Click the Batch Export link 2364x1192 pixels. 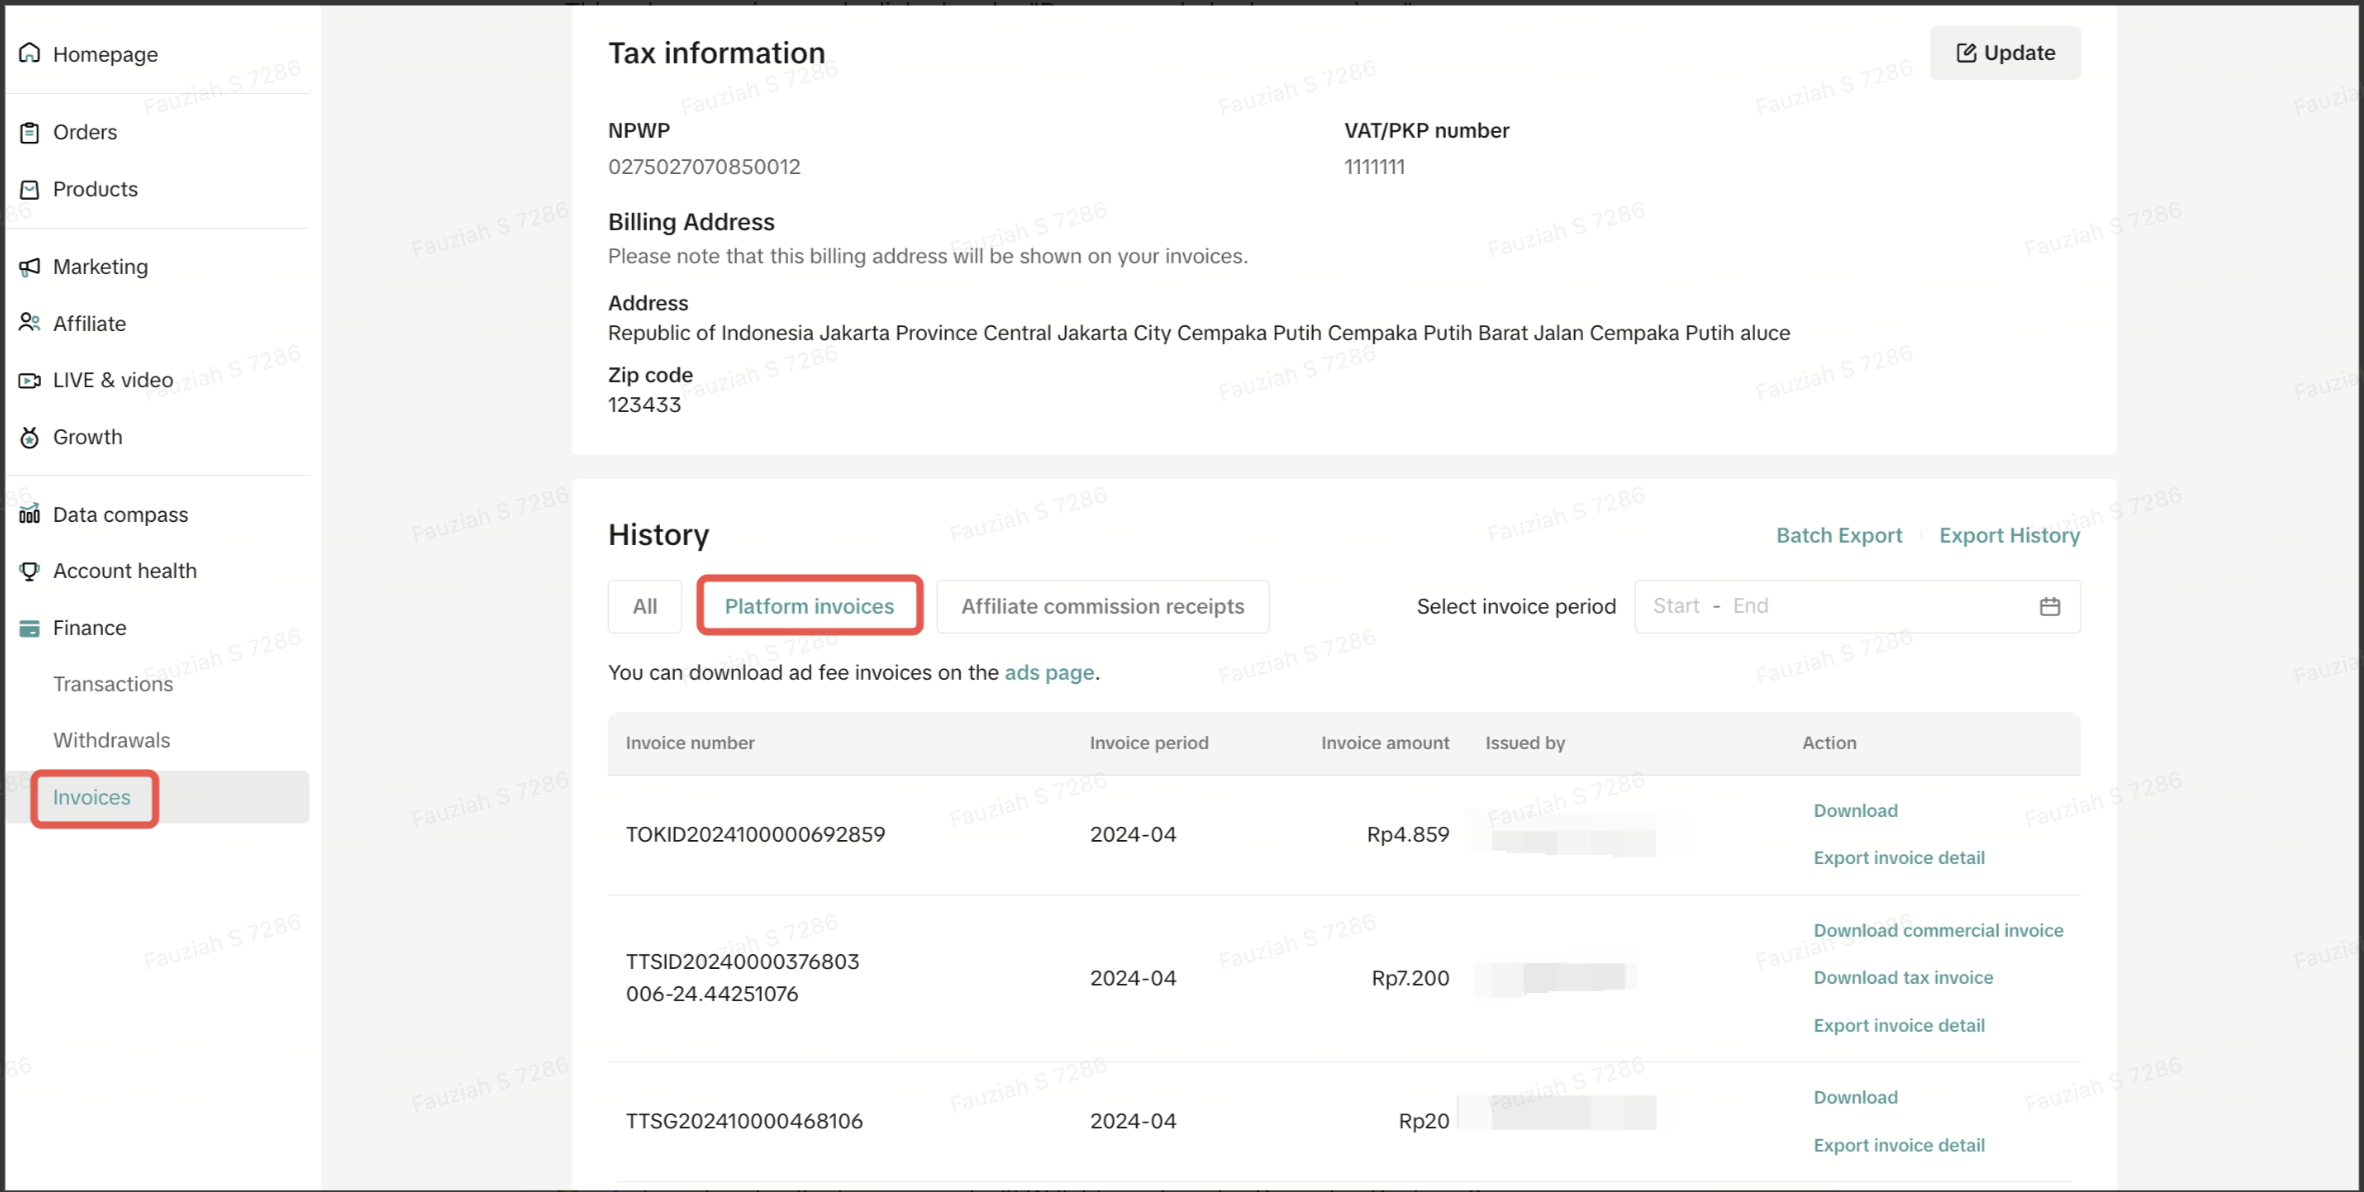point(1838,535)
